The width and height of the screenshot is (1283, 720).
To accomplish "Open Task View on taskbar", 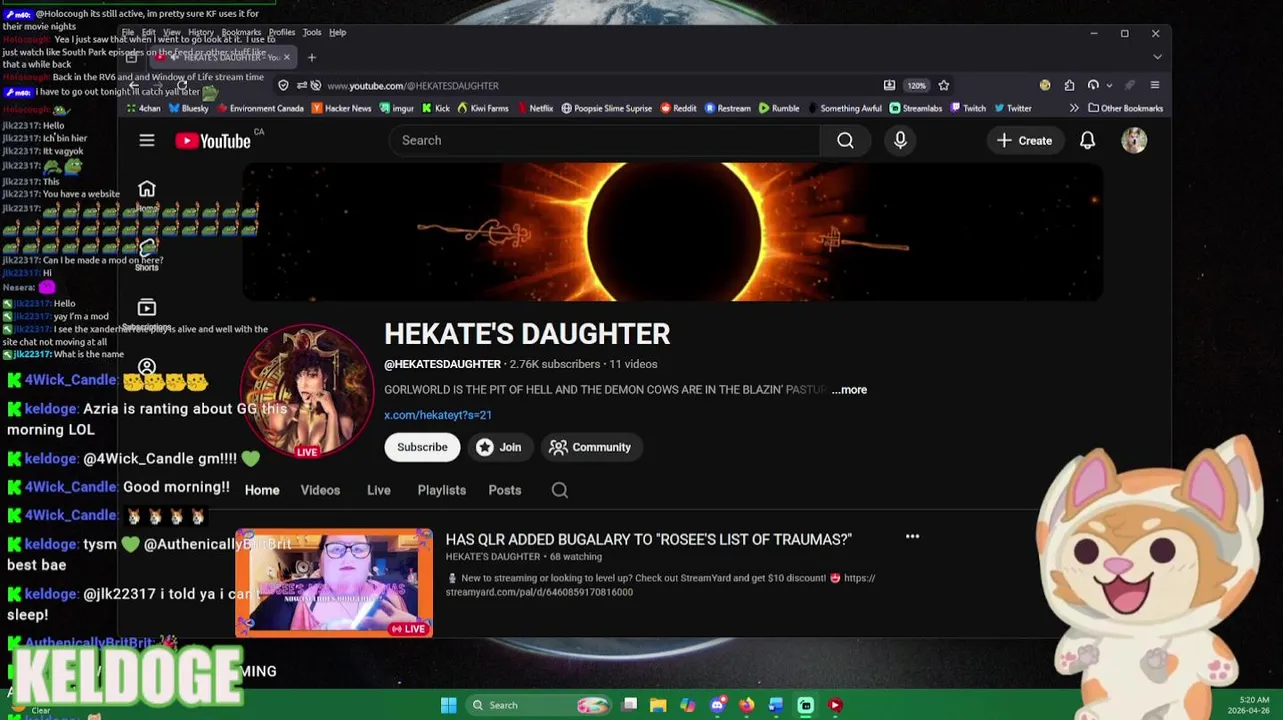I will click(x=629, y=705).
